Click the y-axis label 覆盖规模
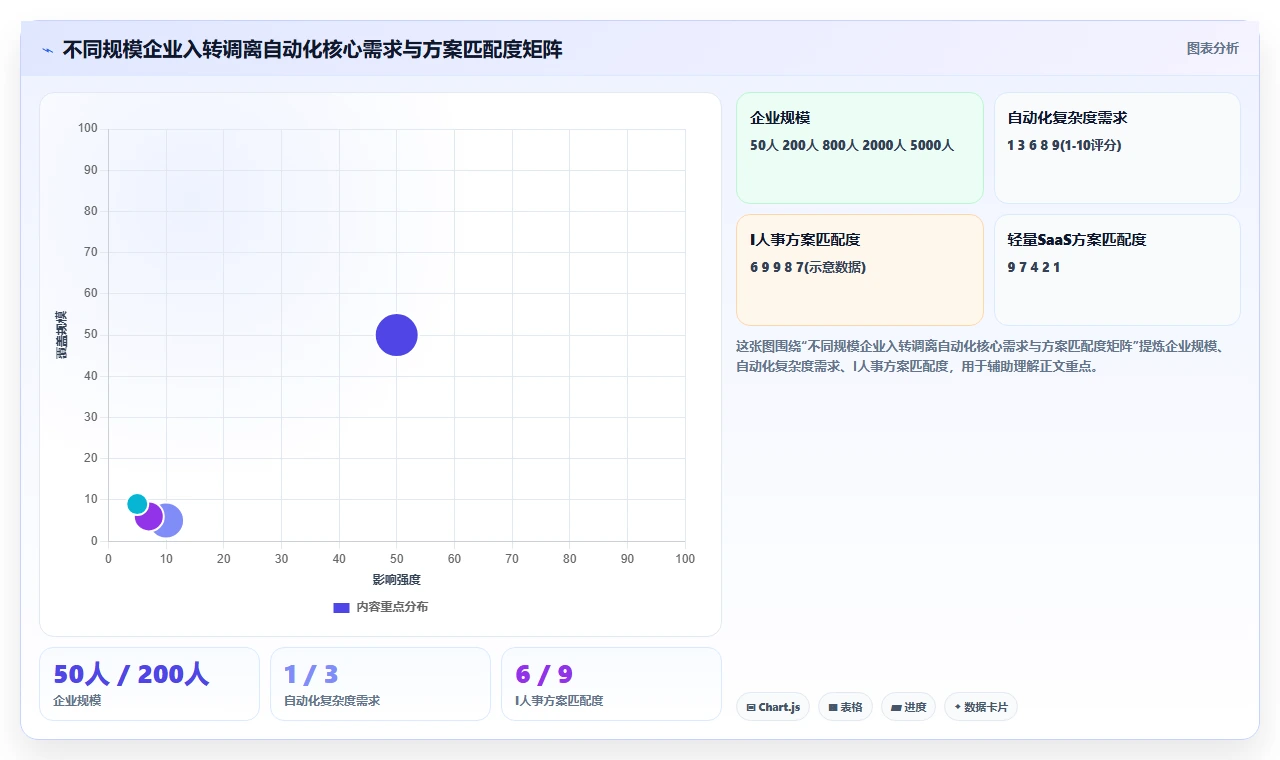 pyautogui.click(x=62, y=335)
